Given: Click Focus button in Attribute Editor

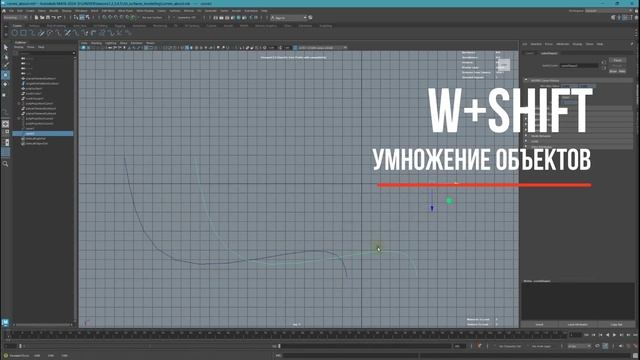Looking at the screenshot, I should (617, 60).
